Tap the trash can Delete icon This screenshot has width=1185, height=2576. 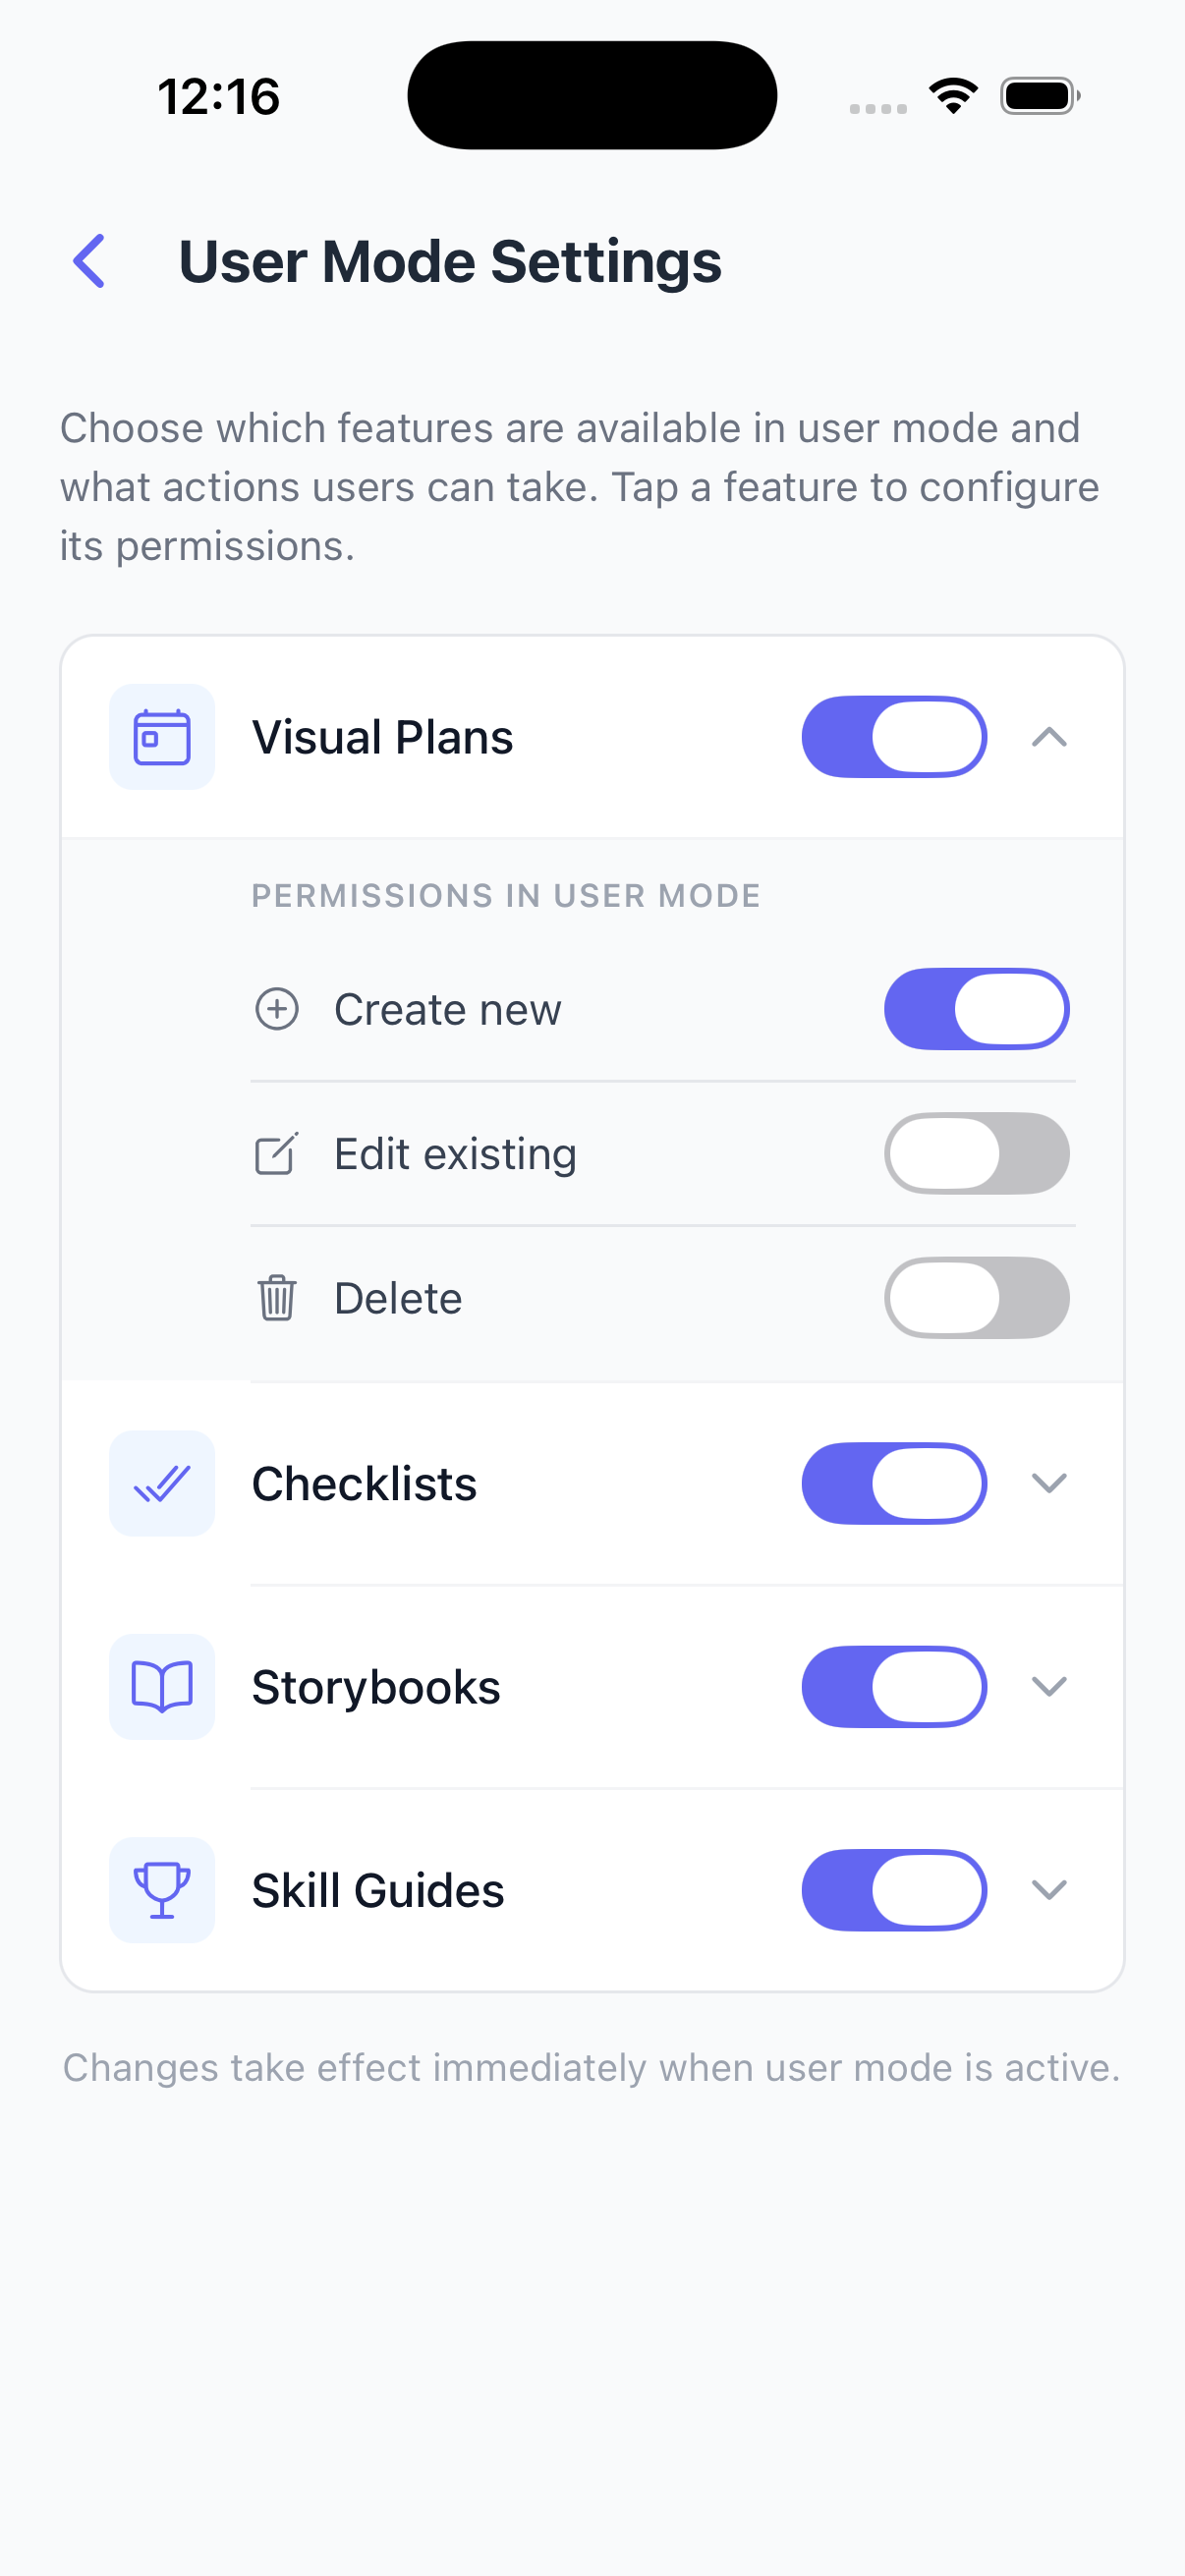click(277, 1298)
